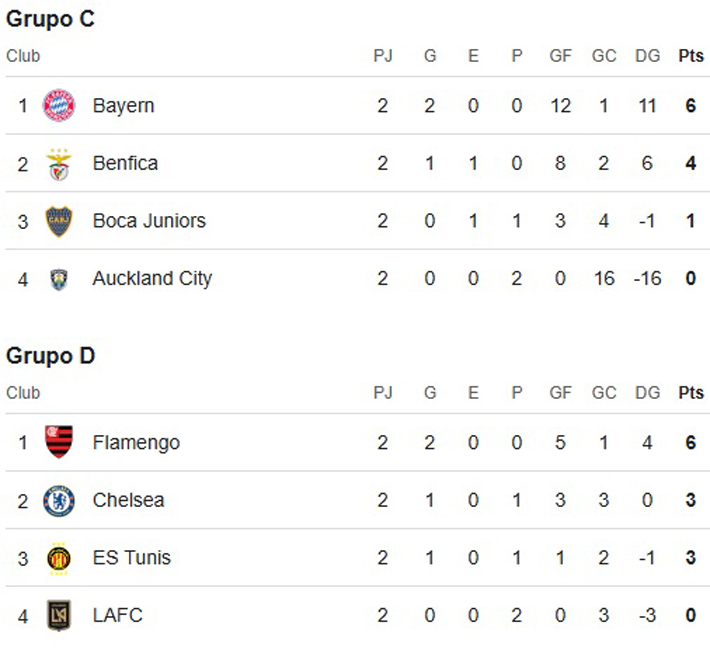Image resolution: width=710 pixels, height=650 pixels.
Task: Open the Chelsea team name link
Action: pyautogui.click(x=129, y=500)
